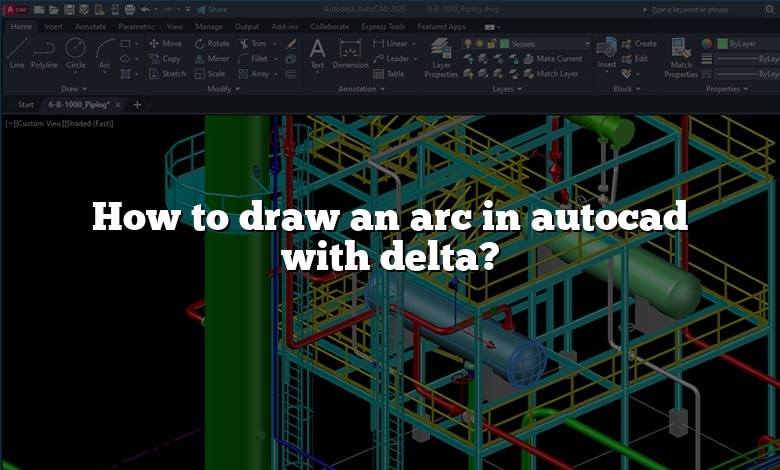
Task: Click Make Current layer button
Action: point(553,59)
